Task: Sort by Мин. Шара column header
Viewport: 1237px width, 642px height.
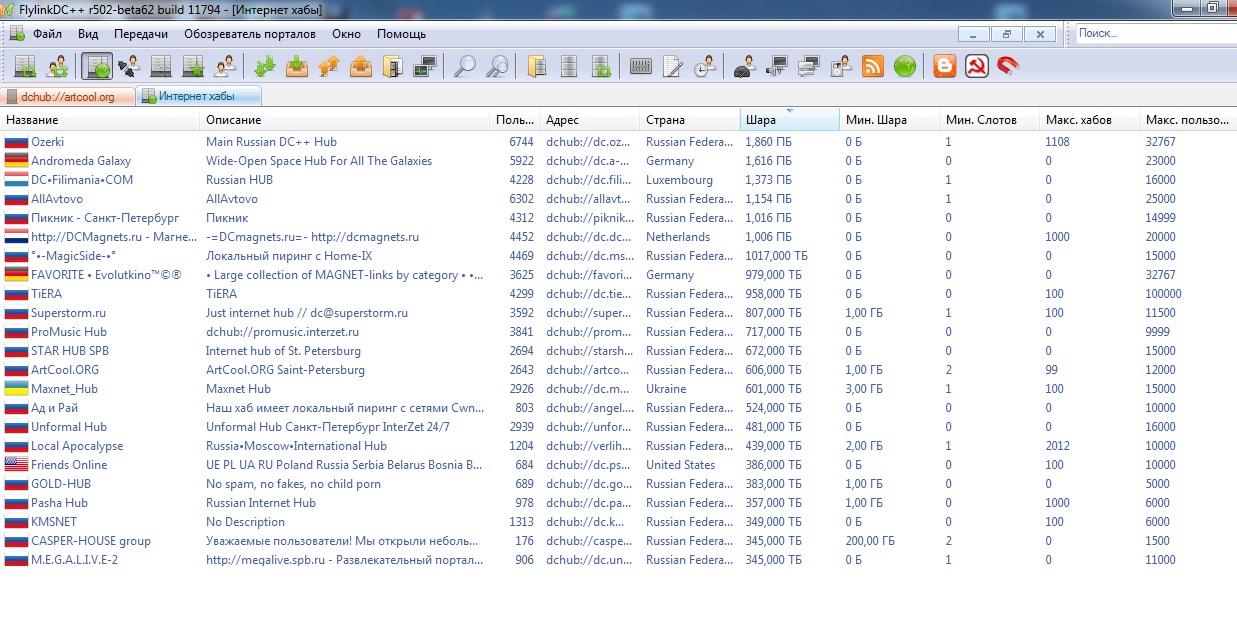Action: [890, 120]
